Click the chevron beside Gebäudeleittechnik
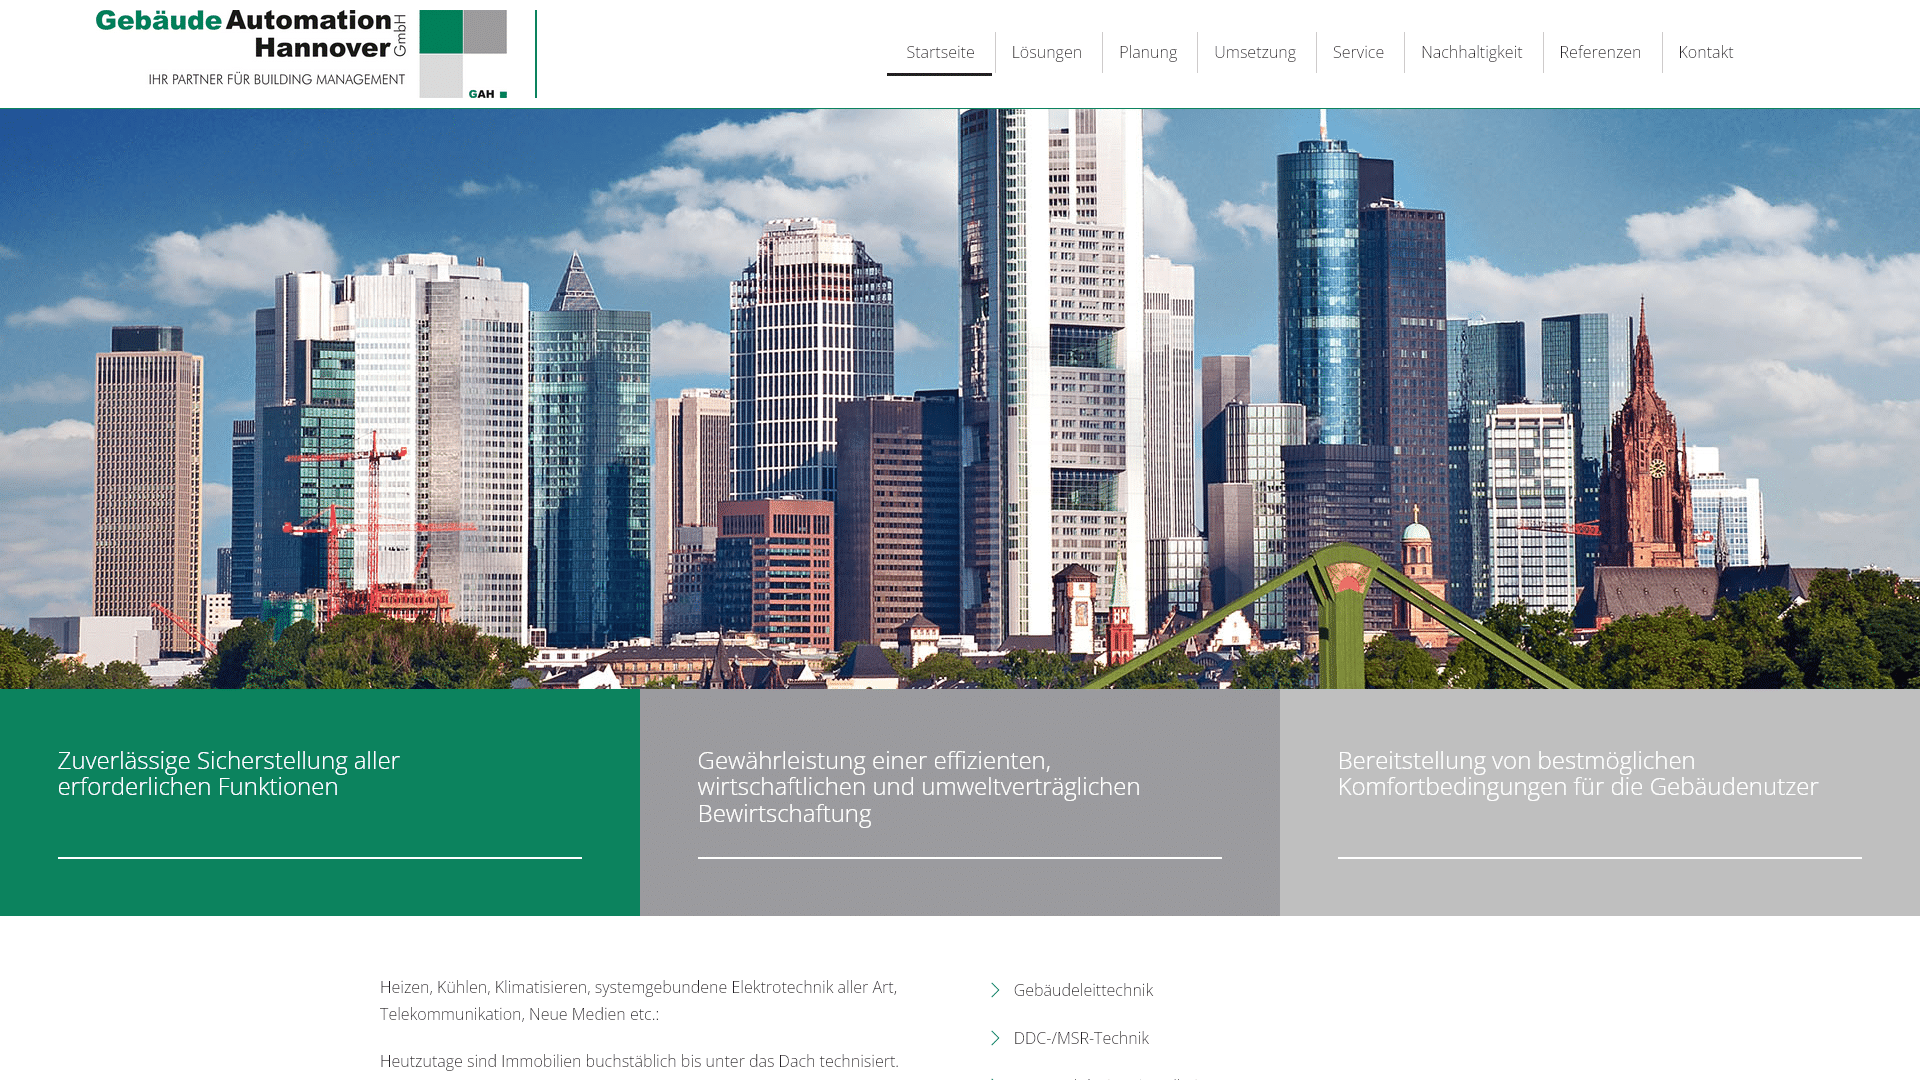The image size is (1920, 1080). click(x=995, y=990)
